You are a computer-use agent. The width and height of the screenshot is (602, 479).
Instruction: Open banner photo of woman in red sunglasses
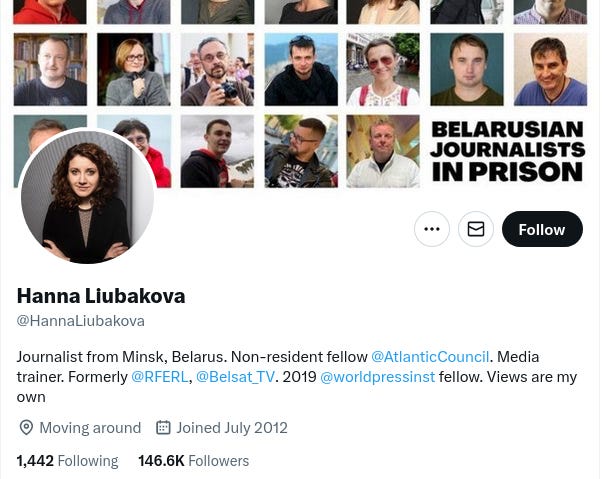(383, 69)
